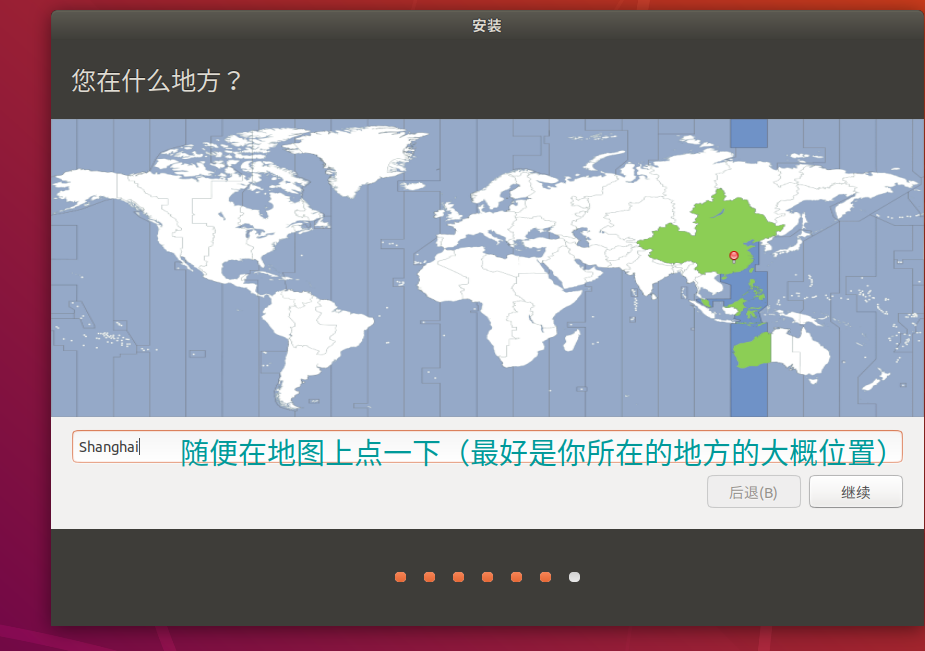The image size is (925, 651).
Task: Click the last white progress dot
Action: (x=574, y=577)
